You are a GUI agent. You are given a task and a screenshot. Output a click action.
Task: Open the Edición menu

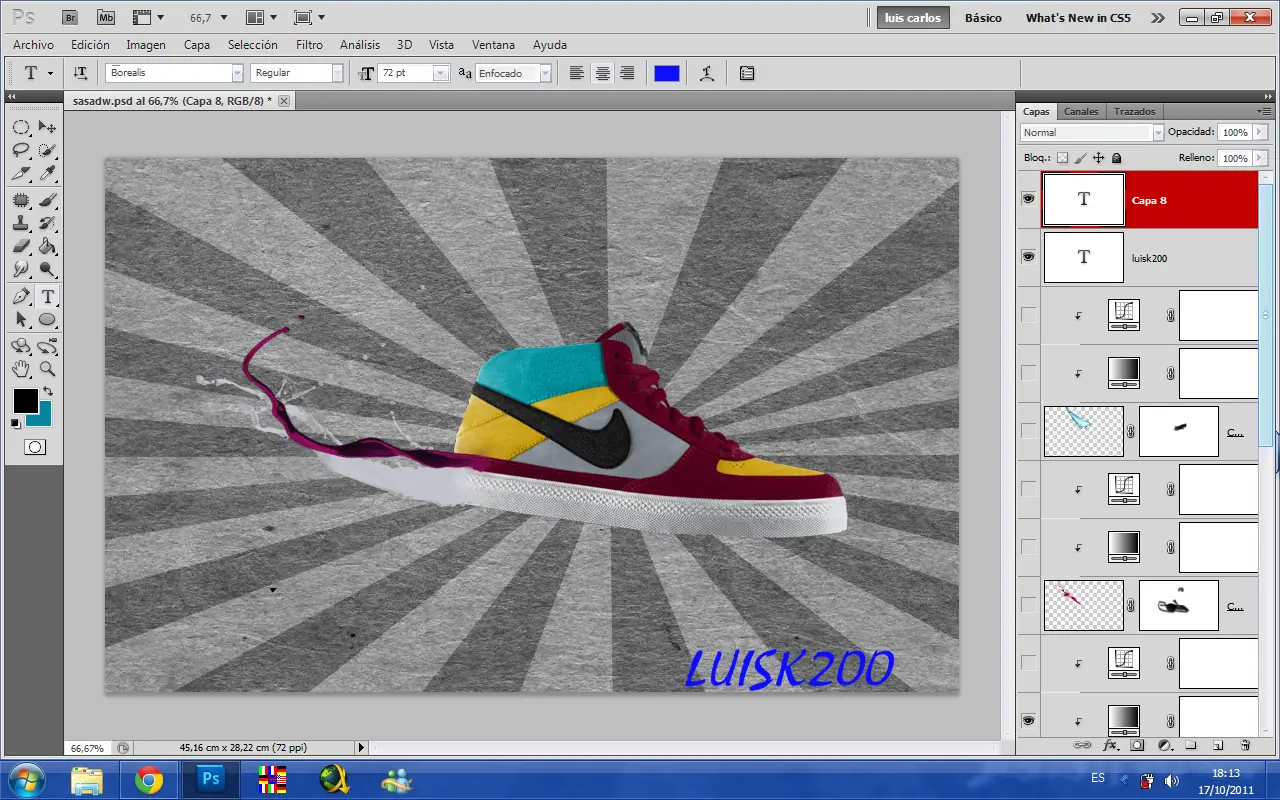click(x=90, y=45)
